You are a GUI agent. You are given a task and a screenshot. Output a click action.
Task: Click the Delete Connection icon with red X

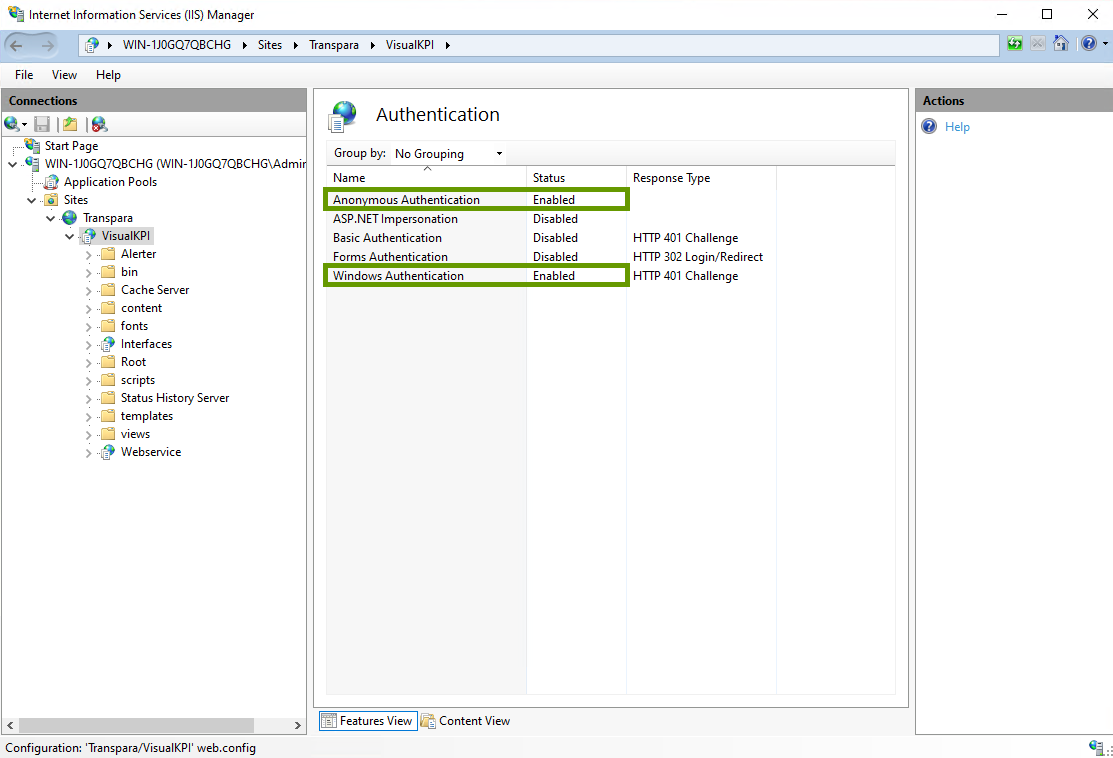(x=99, y=124)
